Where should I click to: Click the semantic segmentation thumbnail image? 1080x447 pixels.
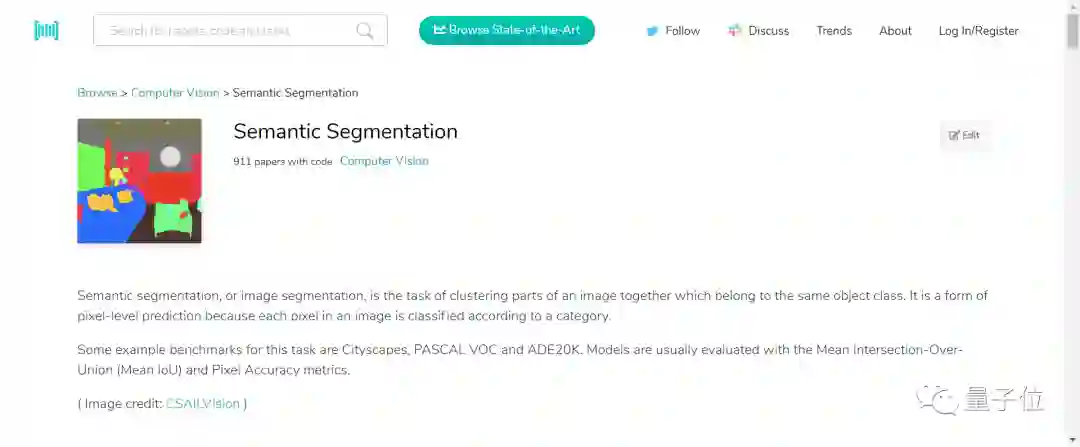point(139,181)
